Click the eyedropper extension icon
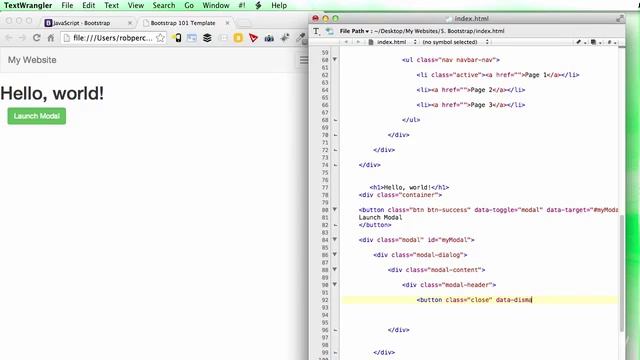640x360 pixels. pyautogui.click(x=300, y=38)
